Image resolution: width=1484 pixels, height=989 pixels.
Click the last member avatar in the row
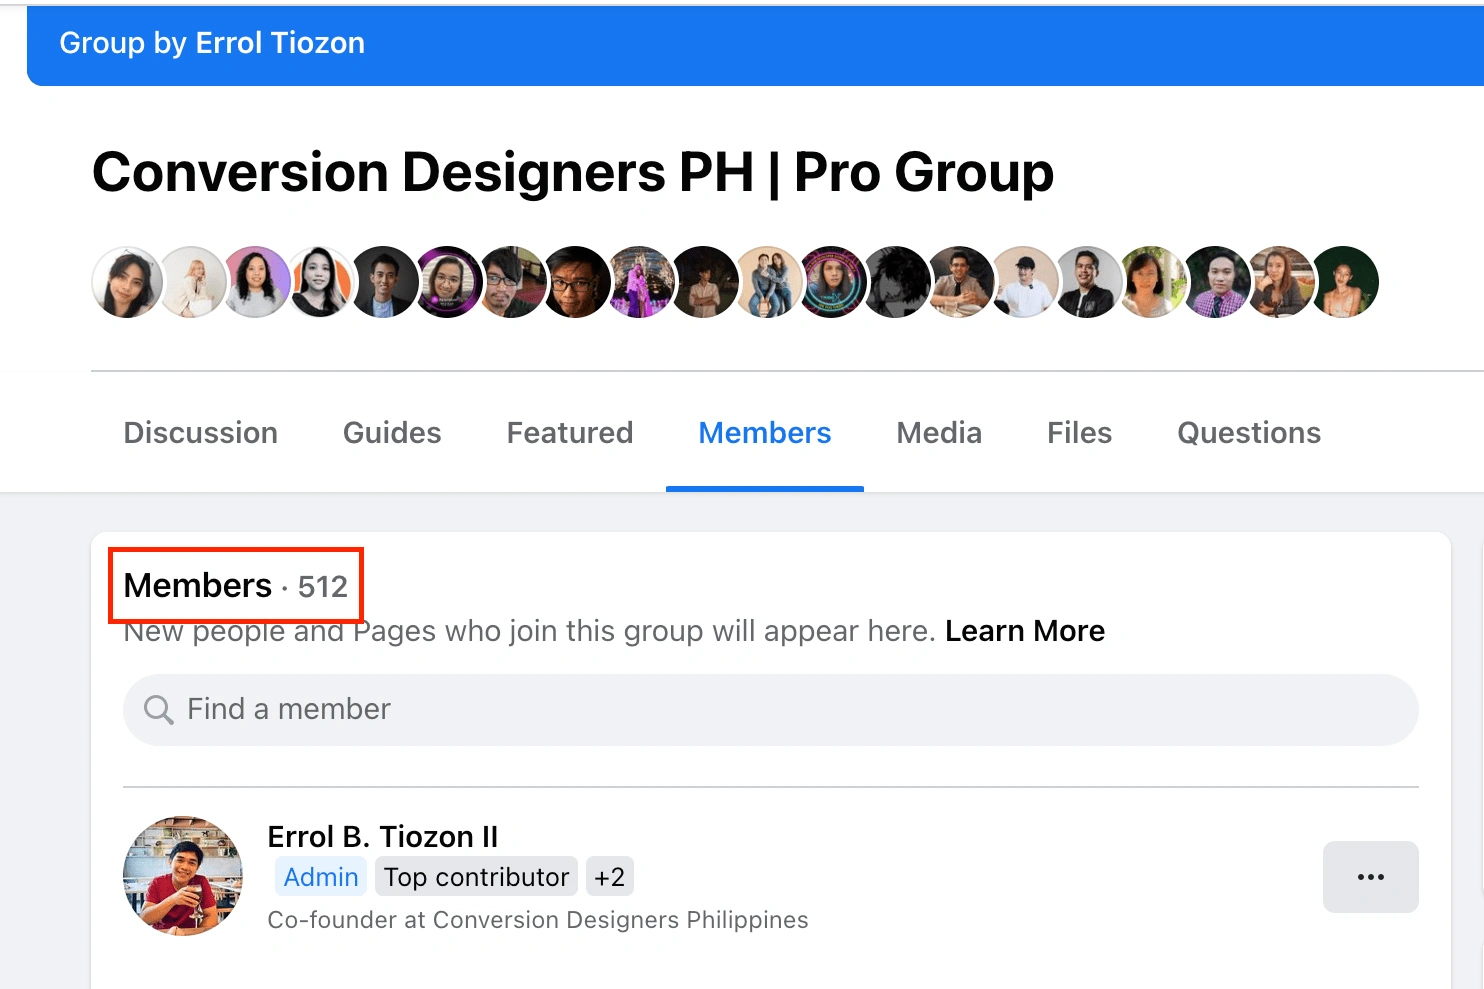coord(1345,282)
